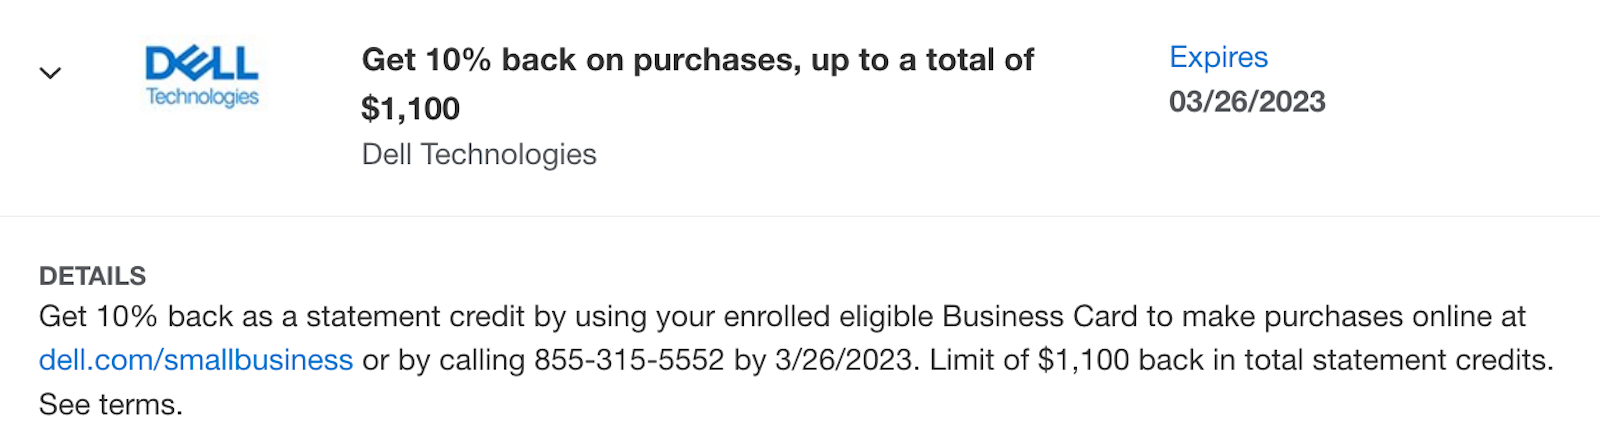This screenshot has width=1600, height=447.
Task: Click the DELL wordmark in the logo
Action: pos(202,63)
